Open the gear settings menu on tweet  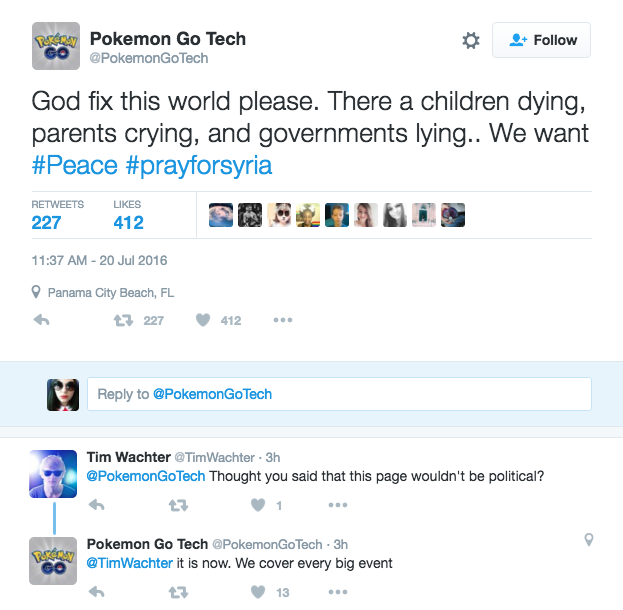[x=471, y=40]
